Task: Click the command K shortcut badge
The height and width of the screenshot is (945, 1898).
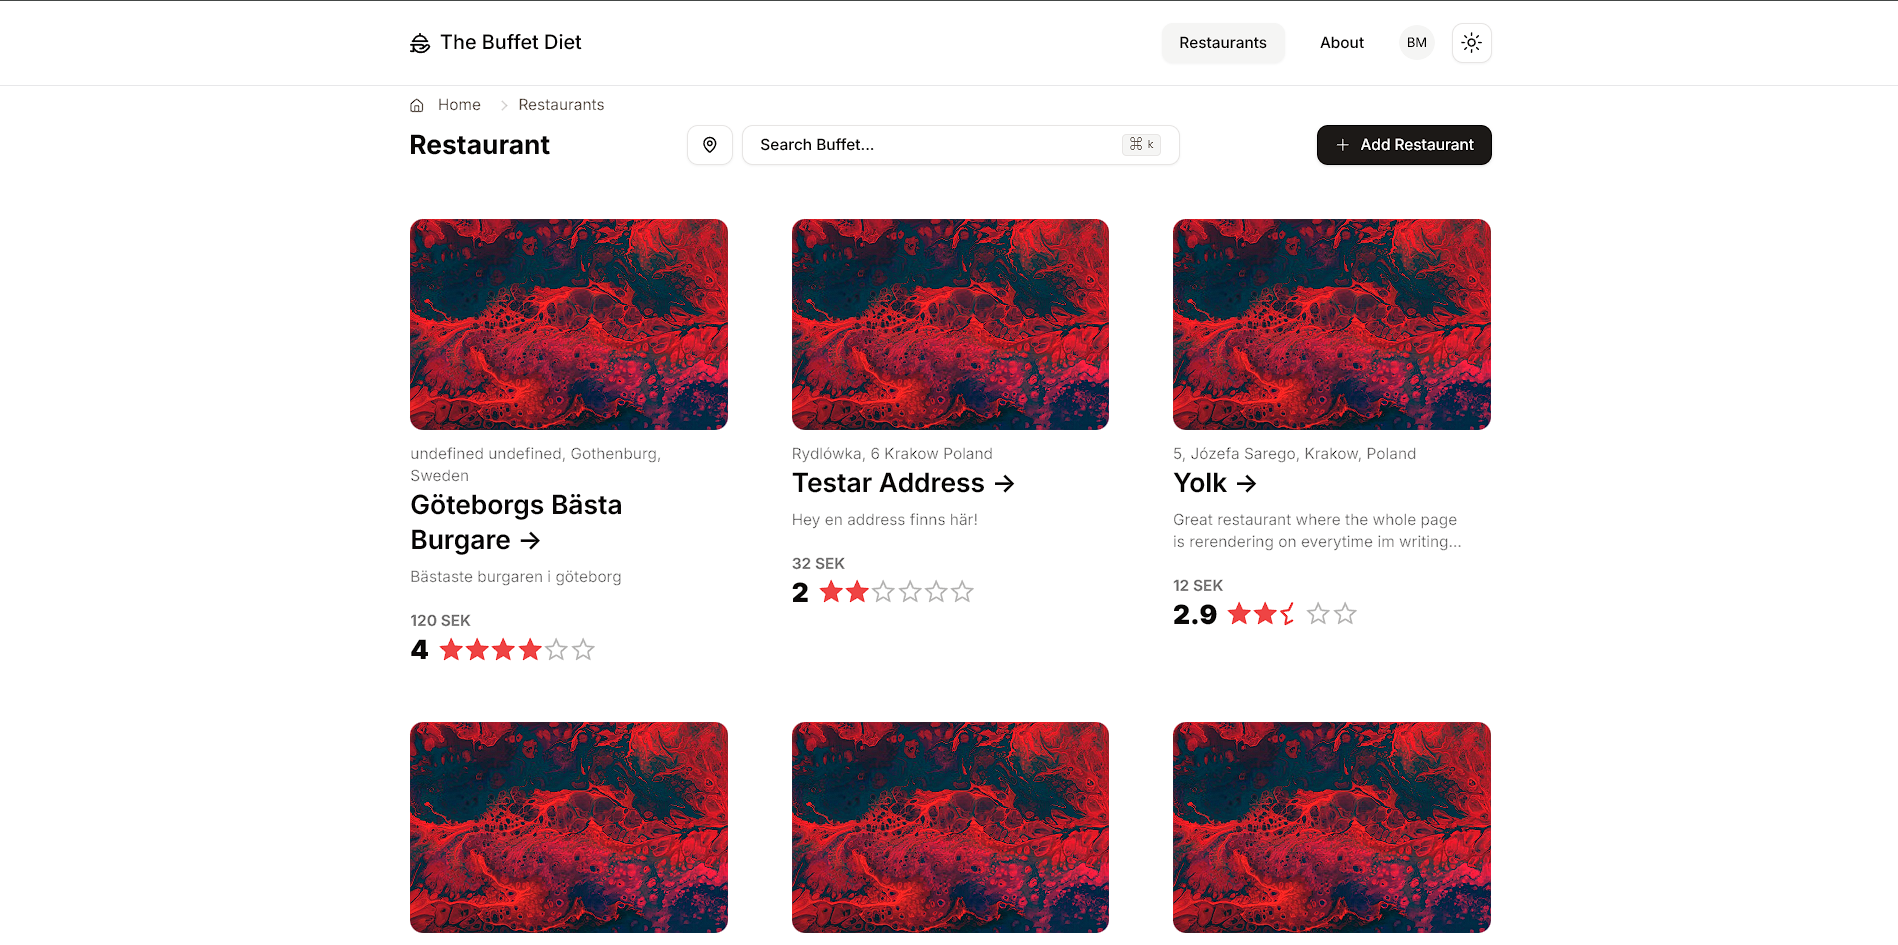Action: [1141, 145]
